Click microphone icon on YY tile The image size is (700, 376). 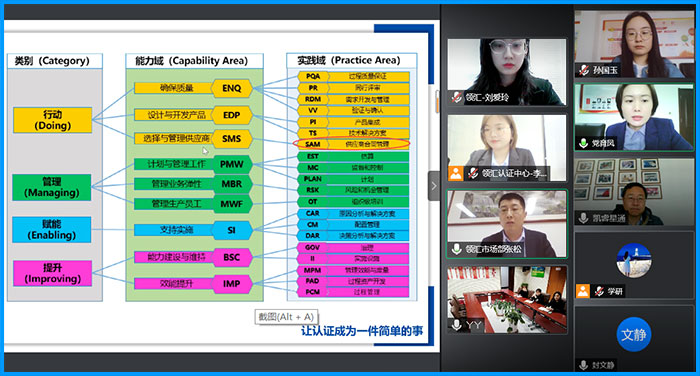(x=457, y=325)
